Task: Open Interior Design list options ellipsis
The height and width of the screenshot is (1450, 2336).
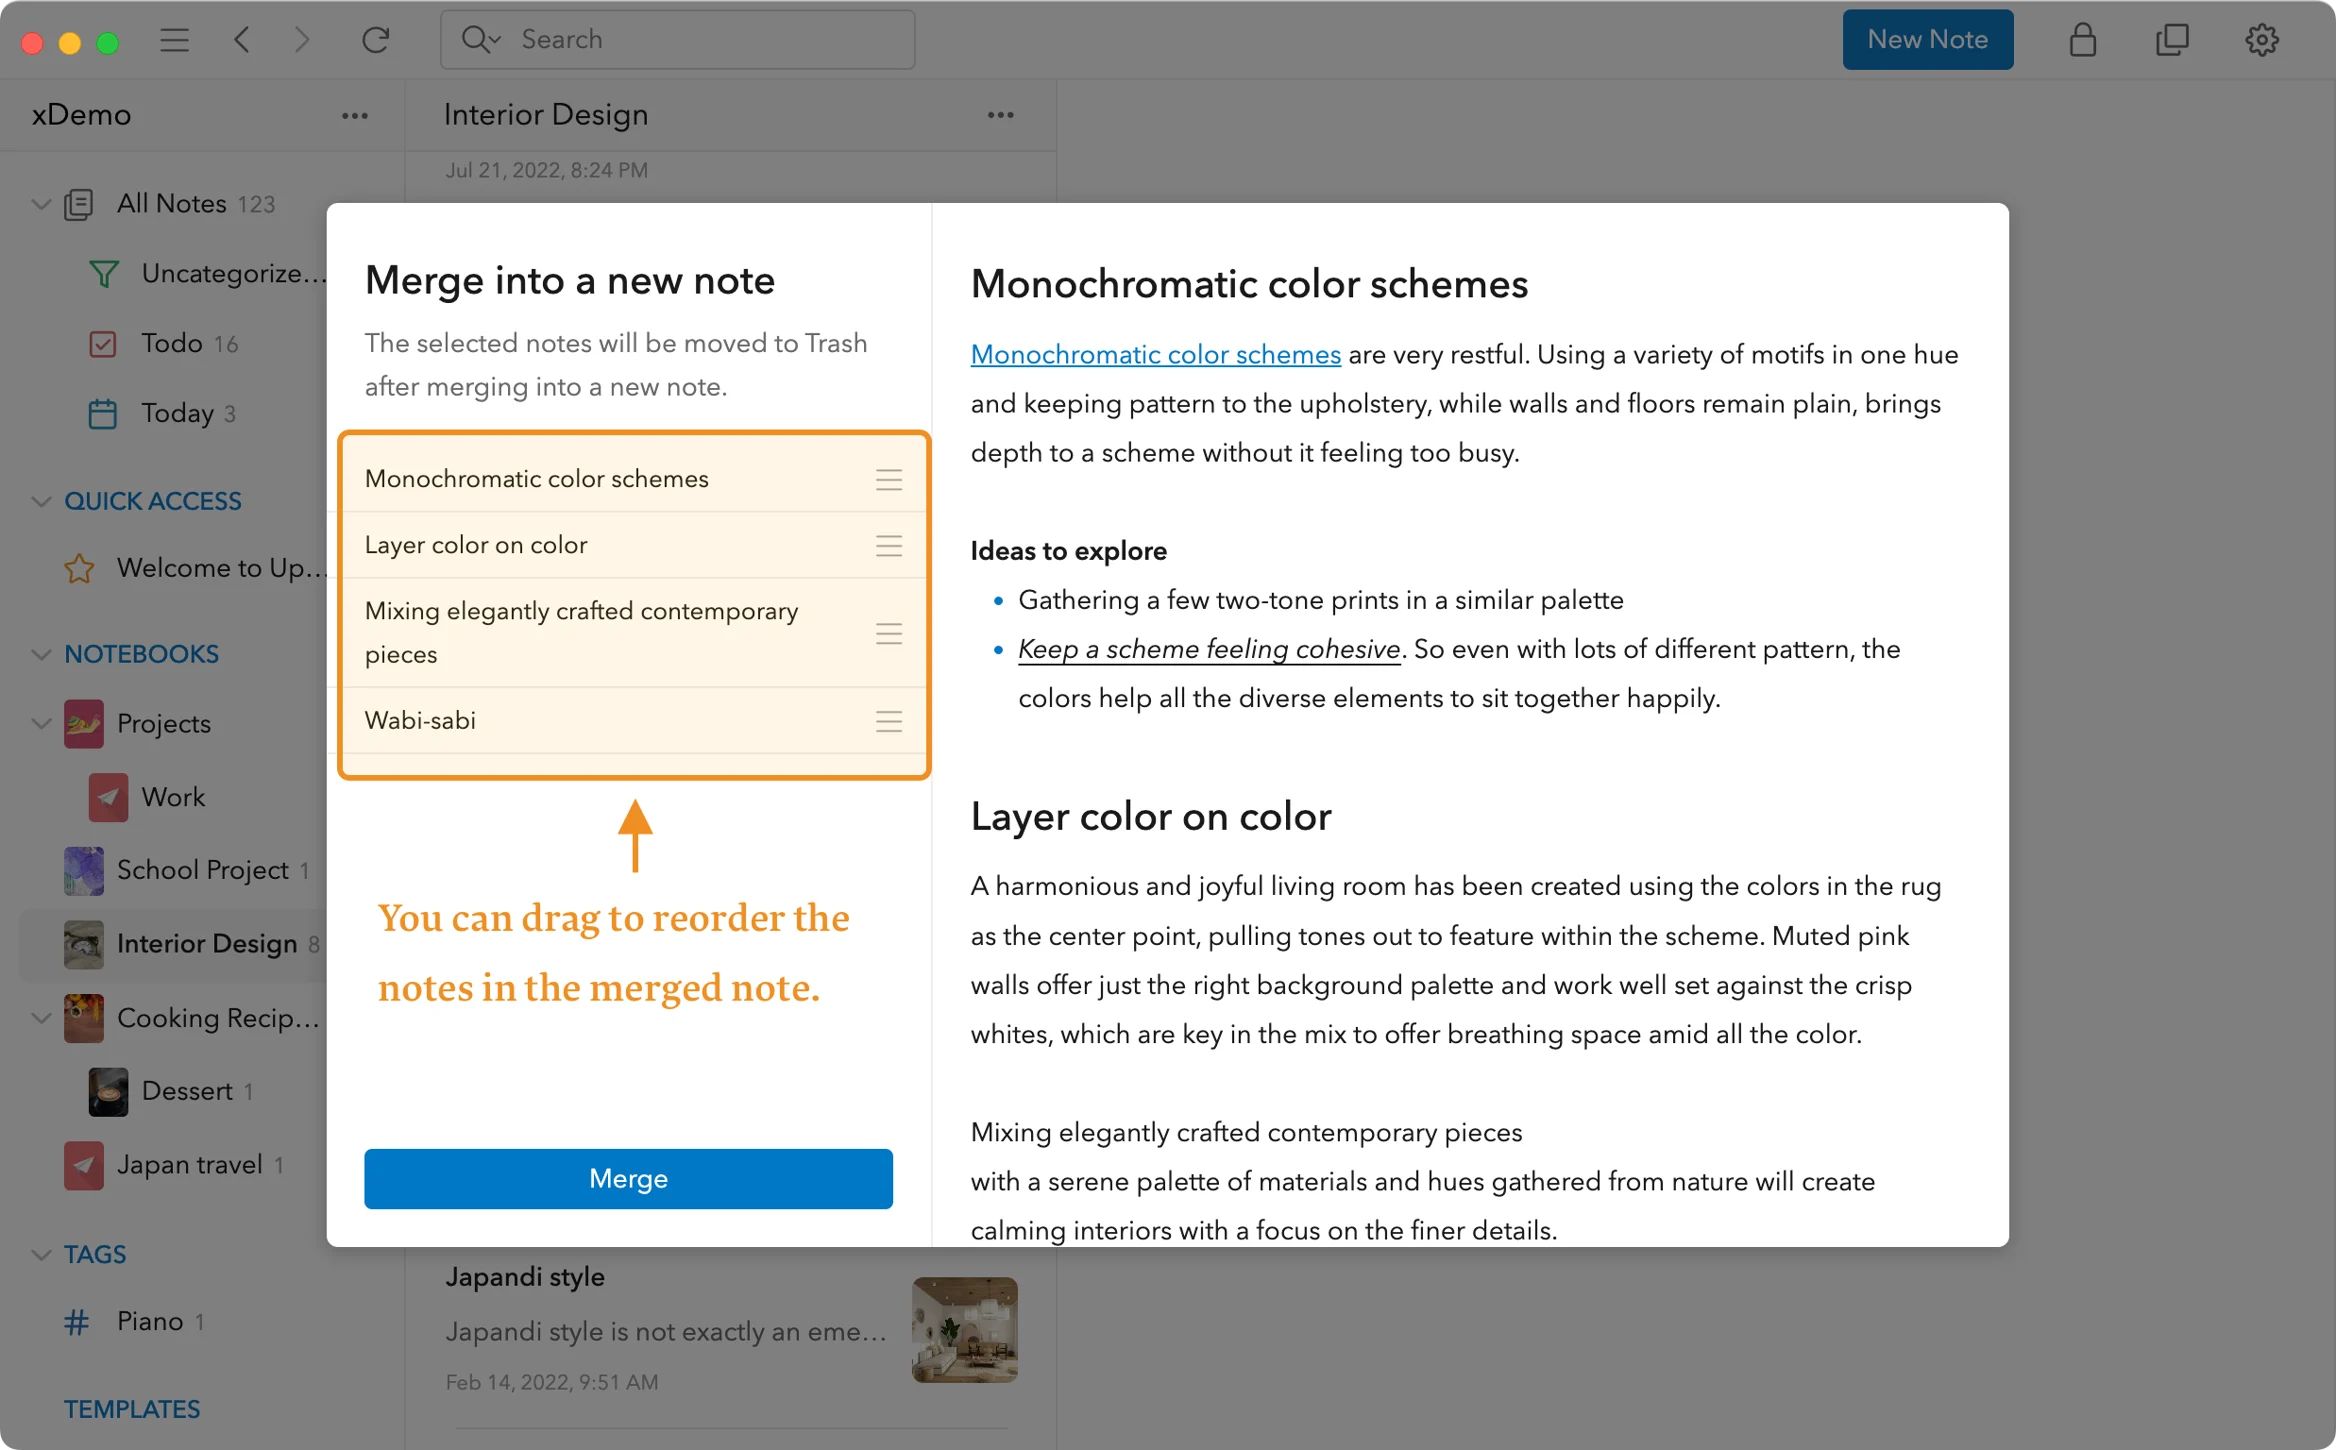Action: pos(1000,115)
